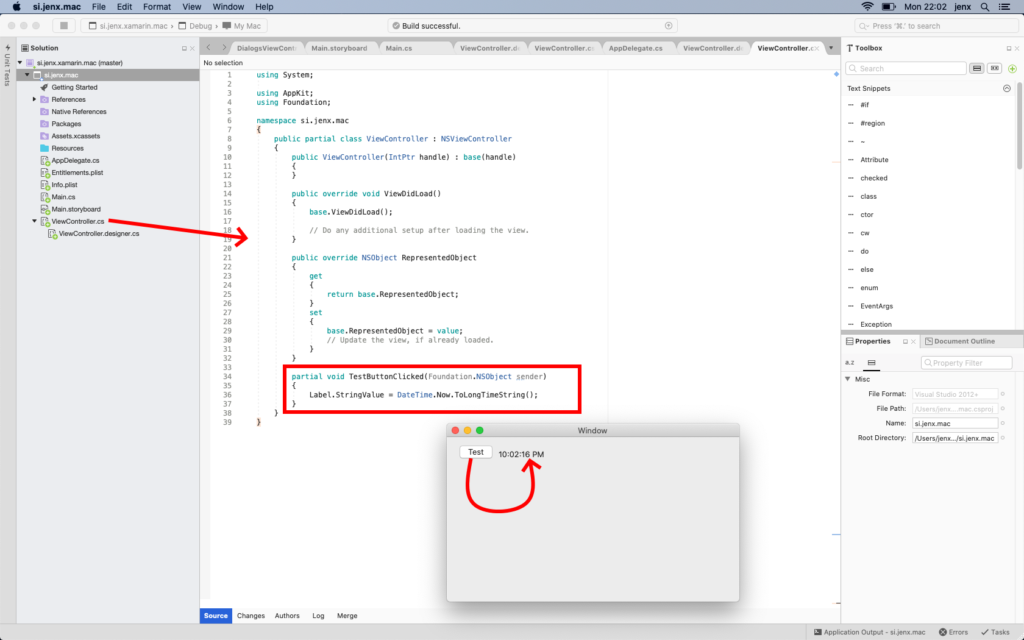
Task: Expand the References folder in Solution tree
Action: pyautogui.click(x=34, y=99)
